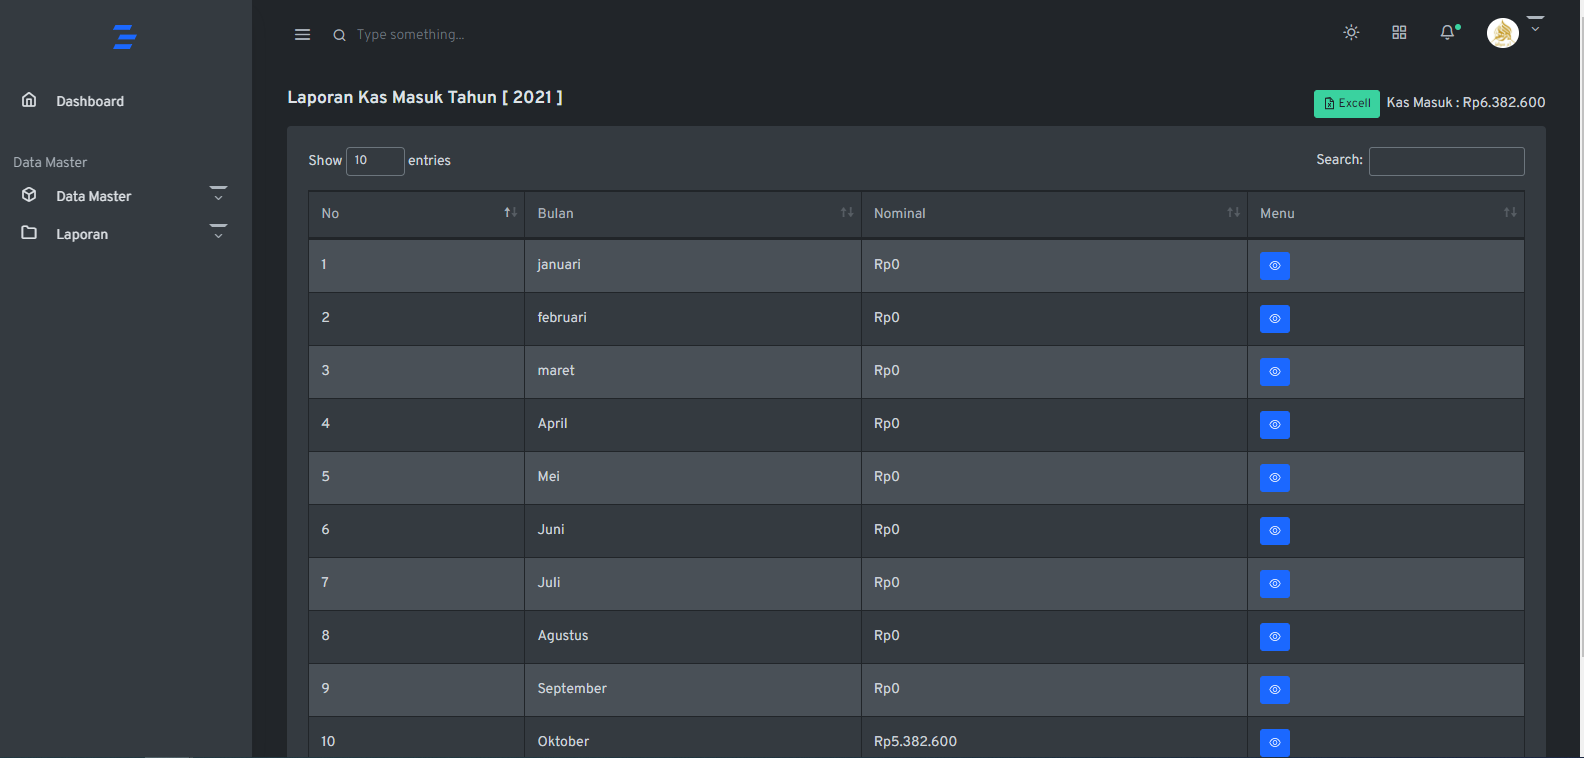Viewport: 1584px width, 758px height.
Task: View details for januari row
Action: [x=1274, y=266]
